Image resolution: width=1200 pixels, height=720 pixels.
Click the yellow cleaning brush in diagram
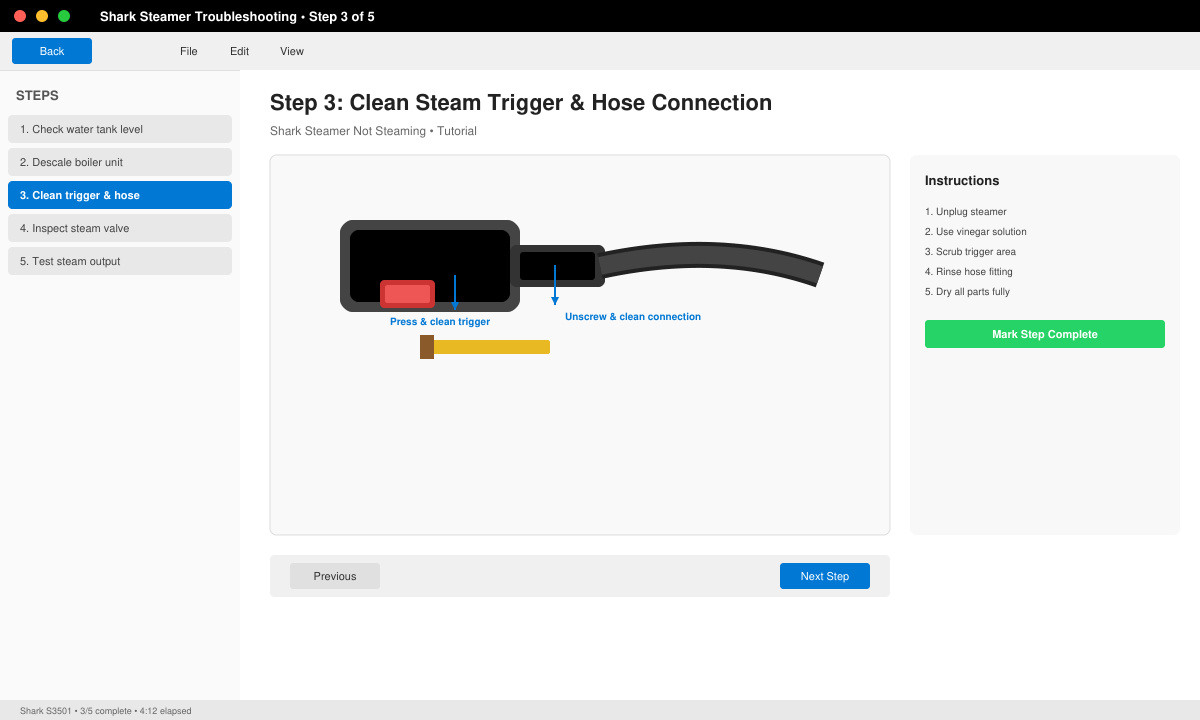[x=485, y=347]
